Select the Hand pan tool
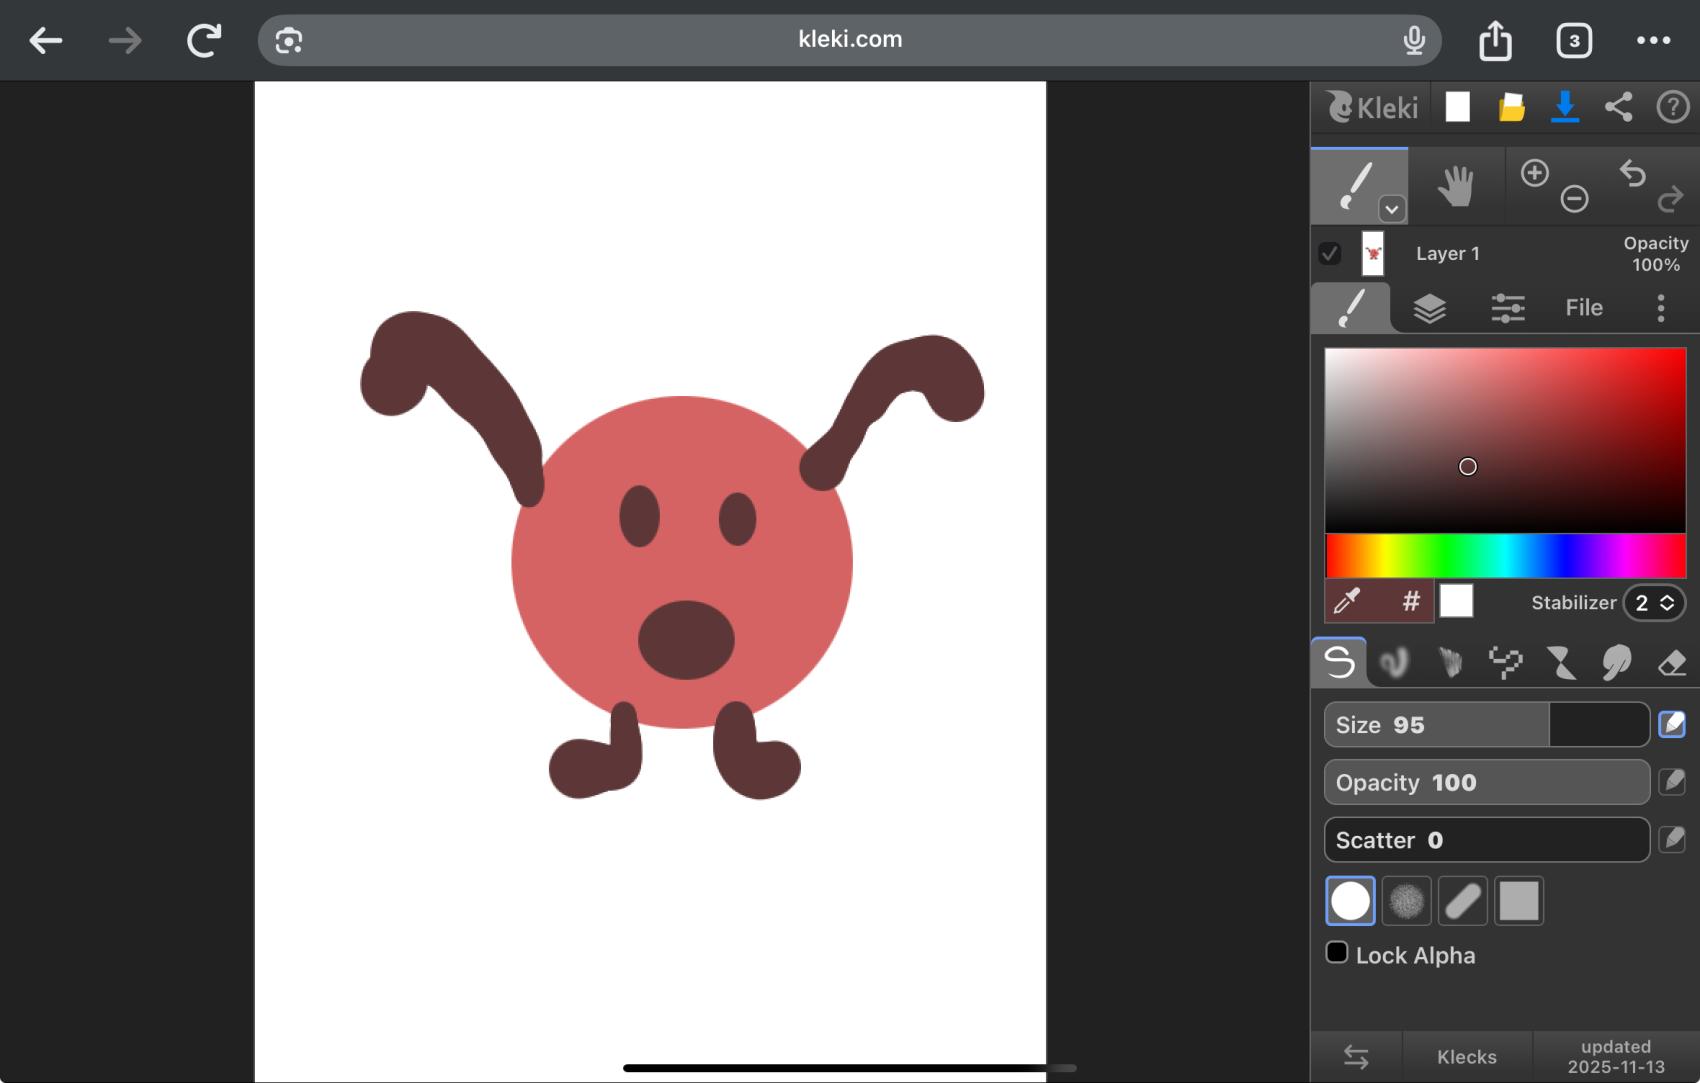 pos(1455,186)
